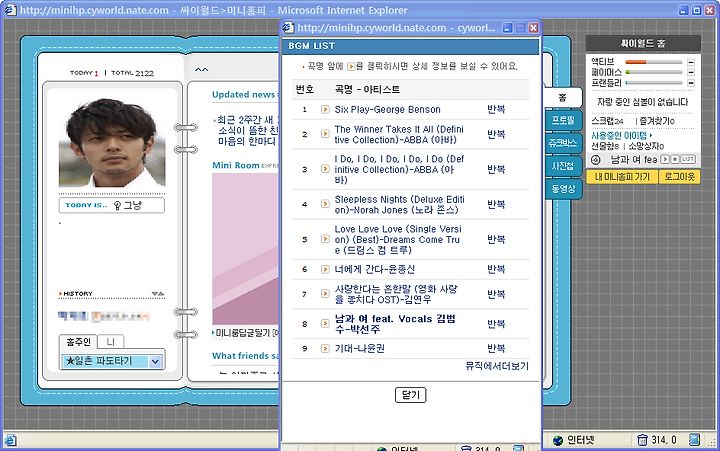
Task: Collapse the 페이머스 meter with minus button
Action: click(691, 73)
